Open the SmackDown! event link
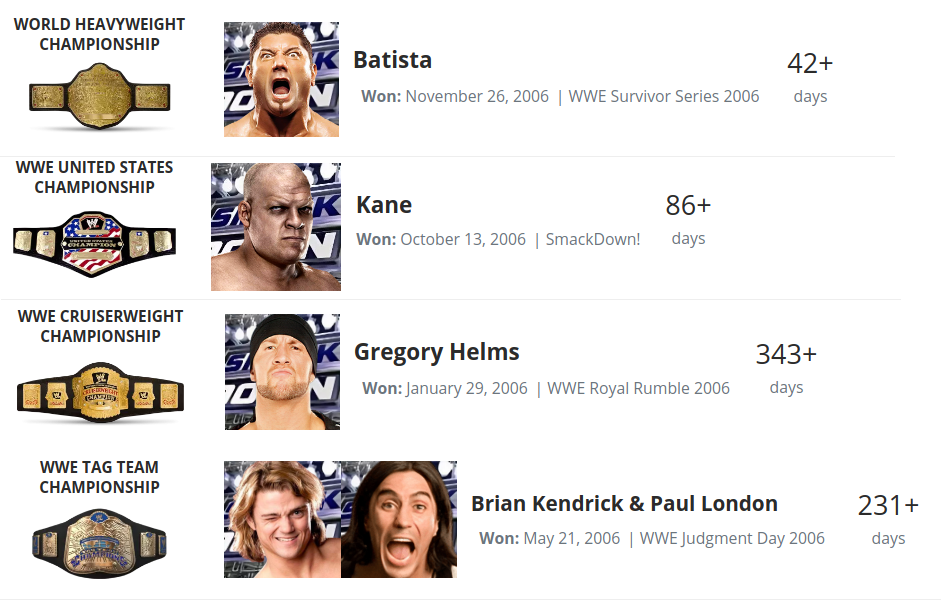 (x=593, y=239)
